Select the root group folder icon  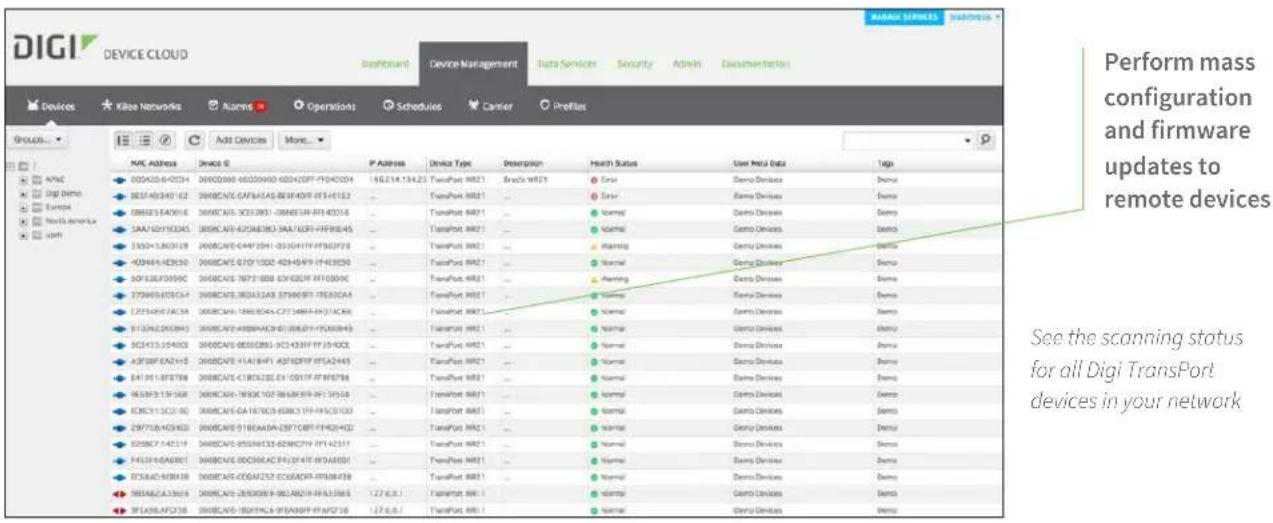click(x=22, y=165)
